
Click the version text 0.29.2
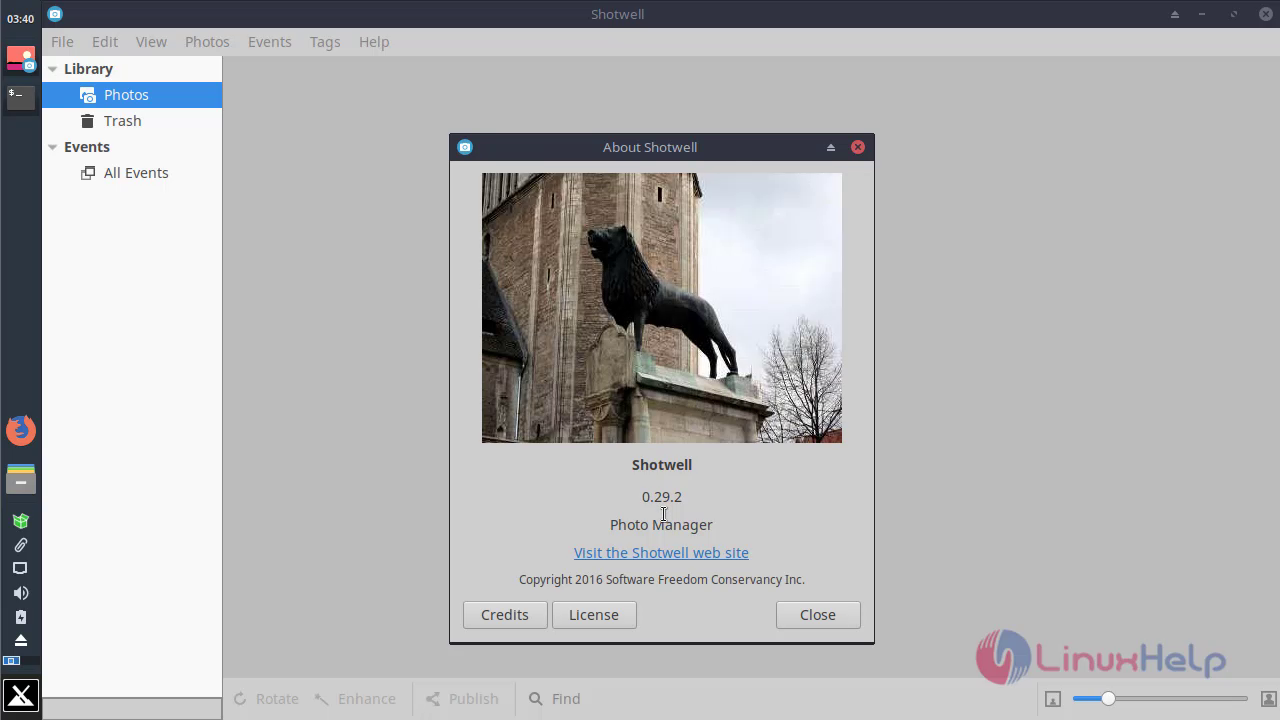click(x=661, y=497)
